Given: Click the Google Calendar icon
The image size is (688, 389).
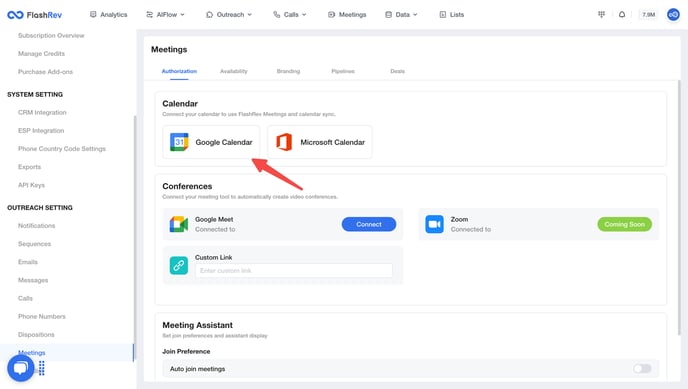Looking at the screenshot, I should click(x=179, y=142).
